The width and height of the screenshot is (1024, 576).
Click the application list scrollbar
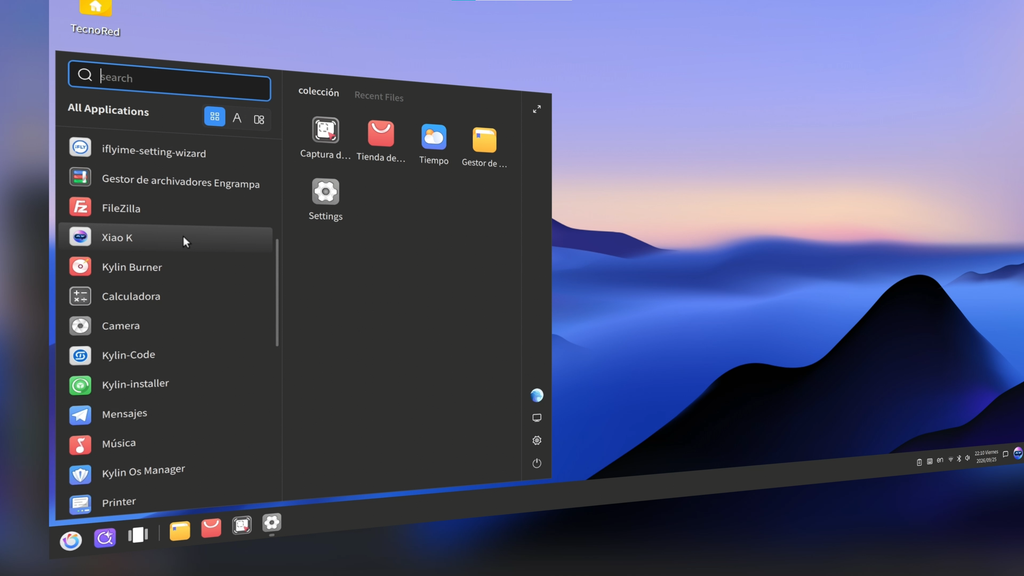click(278, 293)
